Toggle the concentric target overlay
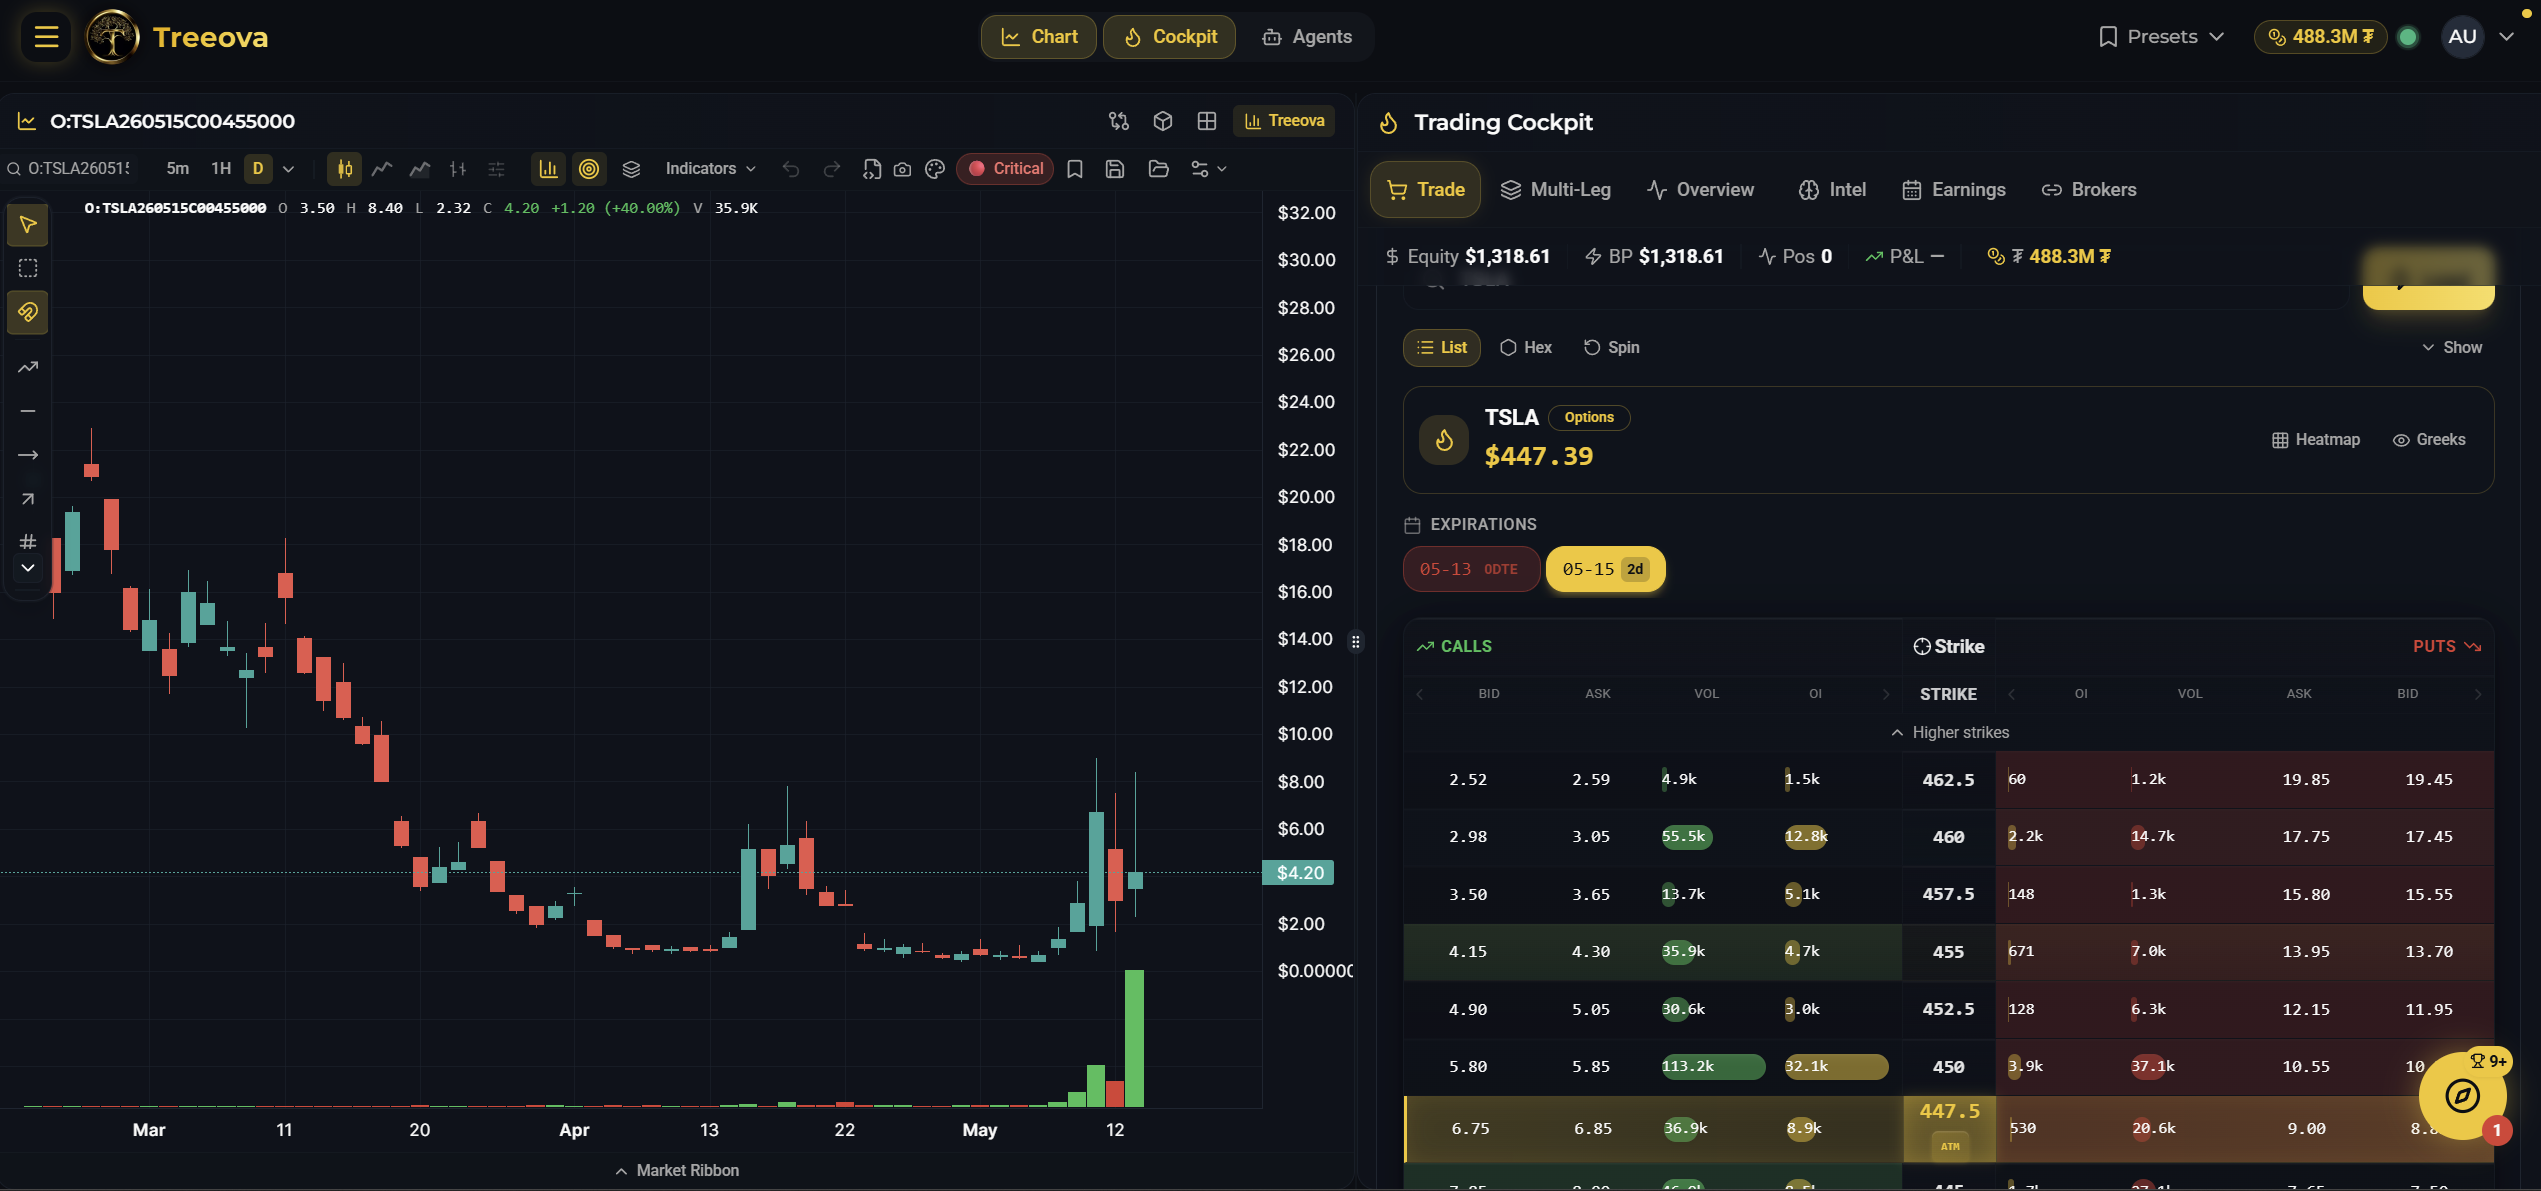The width and height of the screenshot is (2541, 1191). 589,169
